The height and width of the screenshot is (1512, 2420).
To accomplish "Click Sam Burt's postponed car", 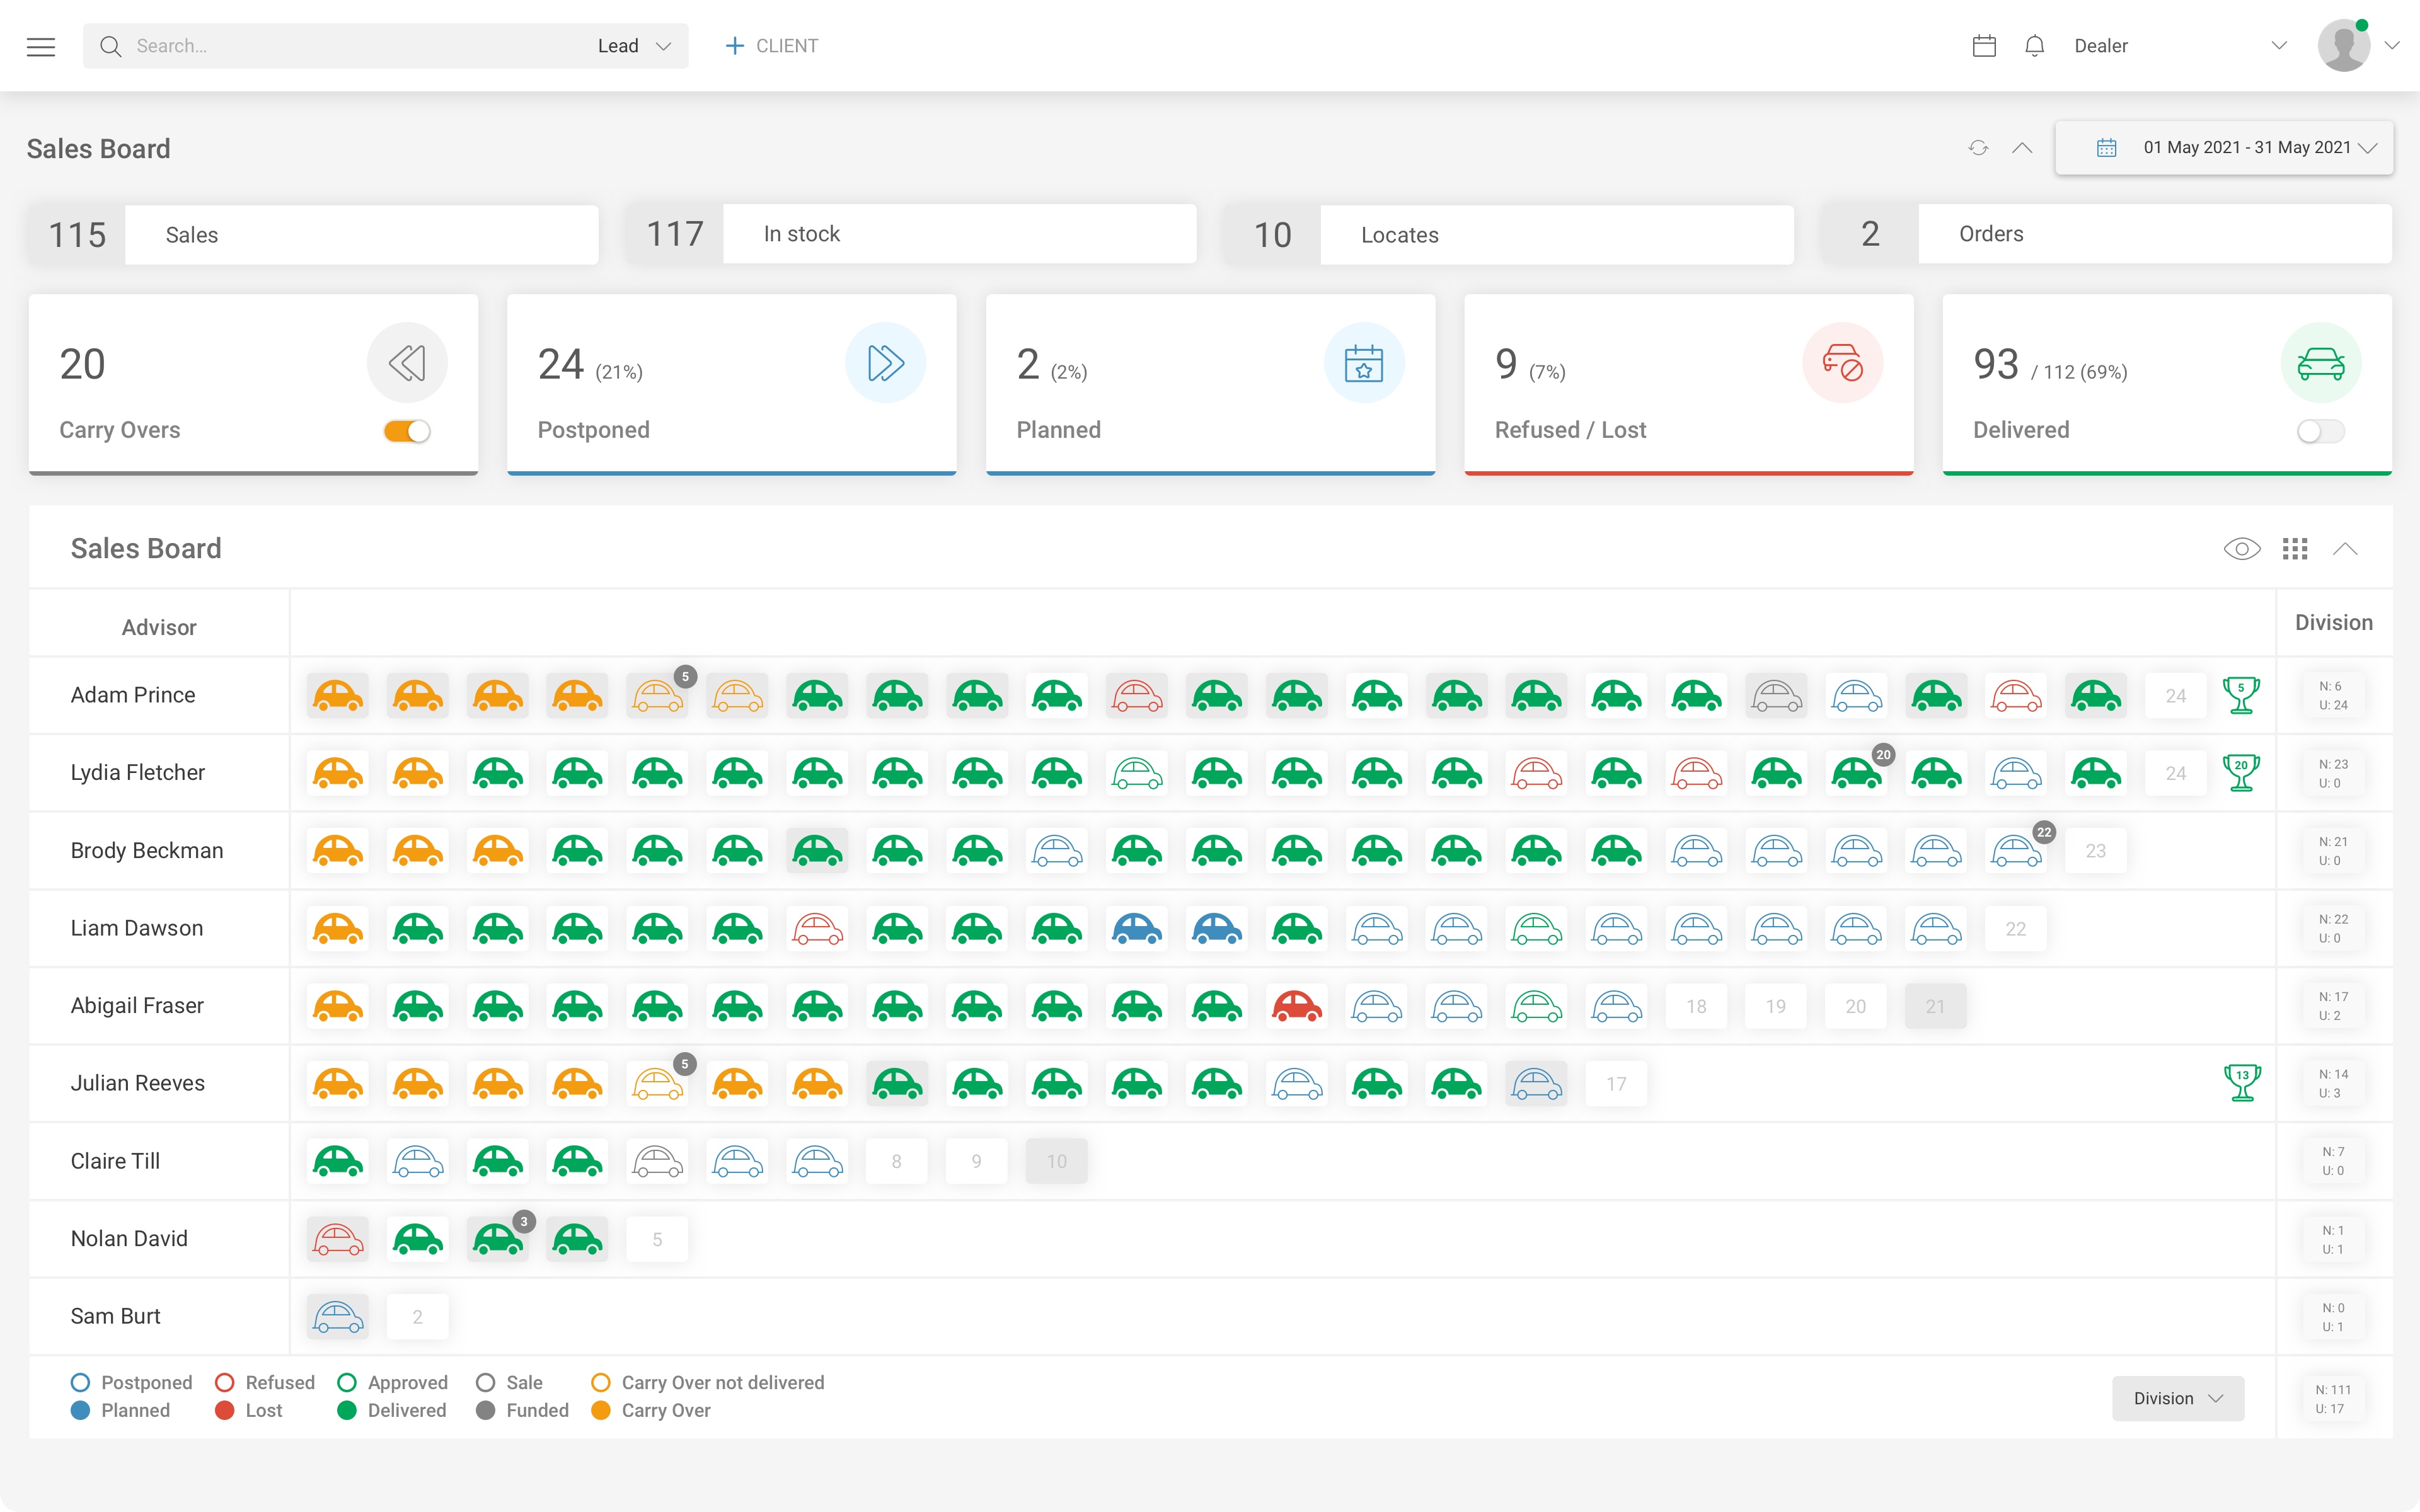I will (338, 1317).
